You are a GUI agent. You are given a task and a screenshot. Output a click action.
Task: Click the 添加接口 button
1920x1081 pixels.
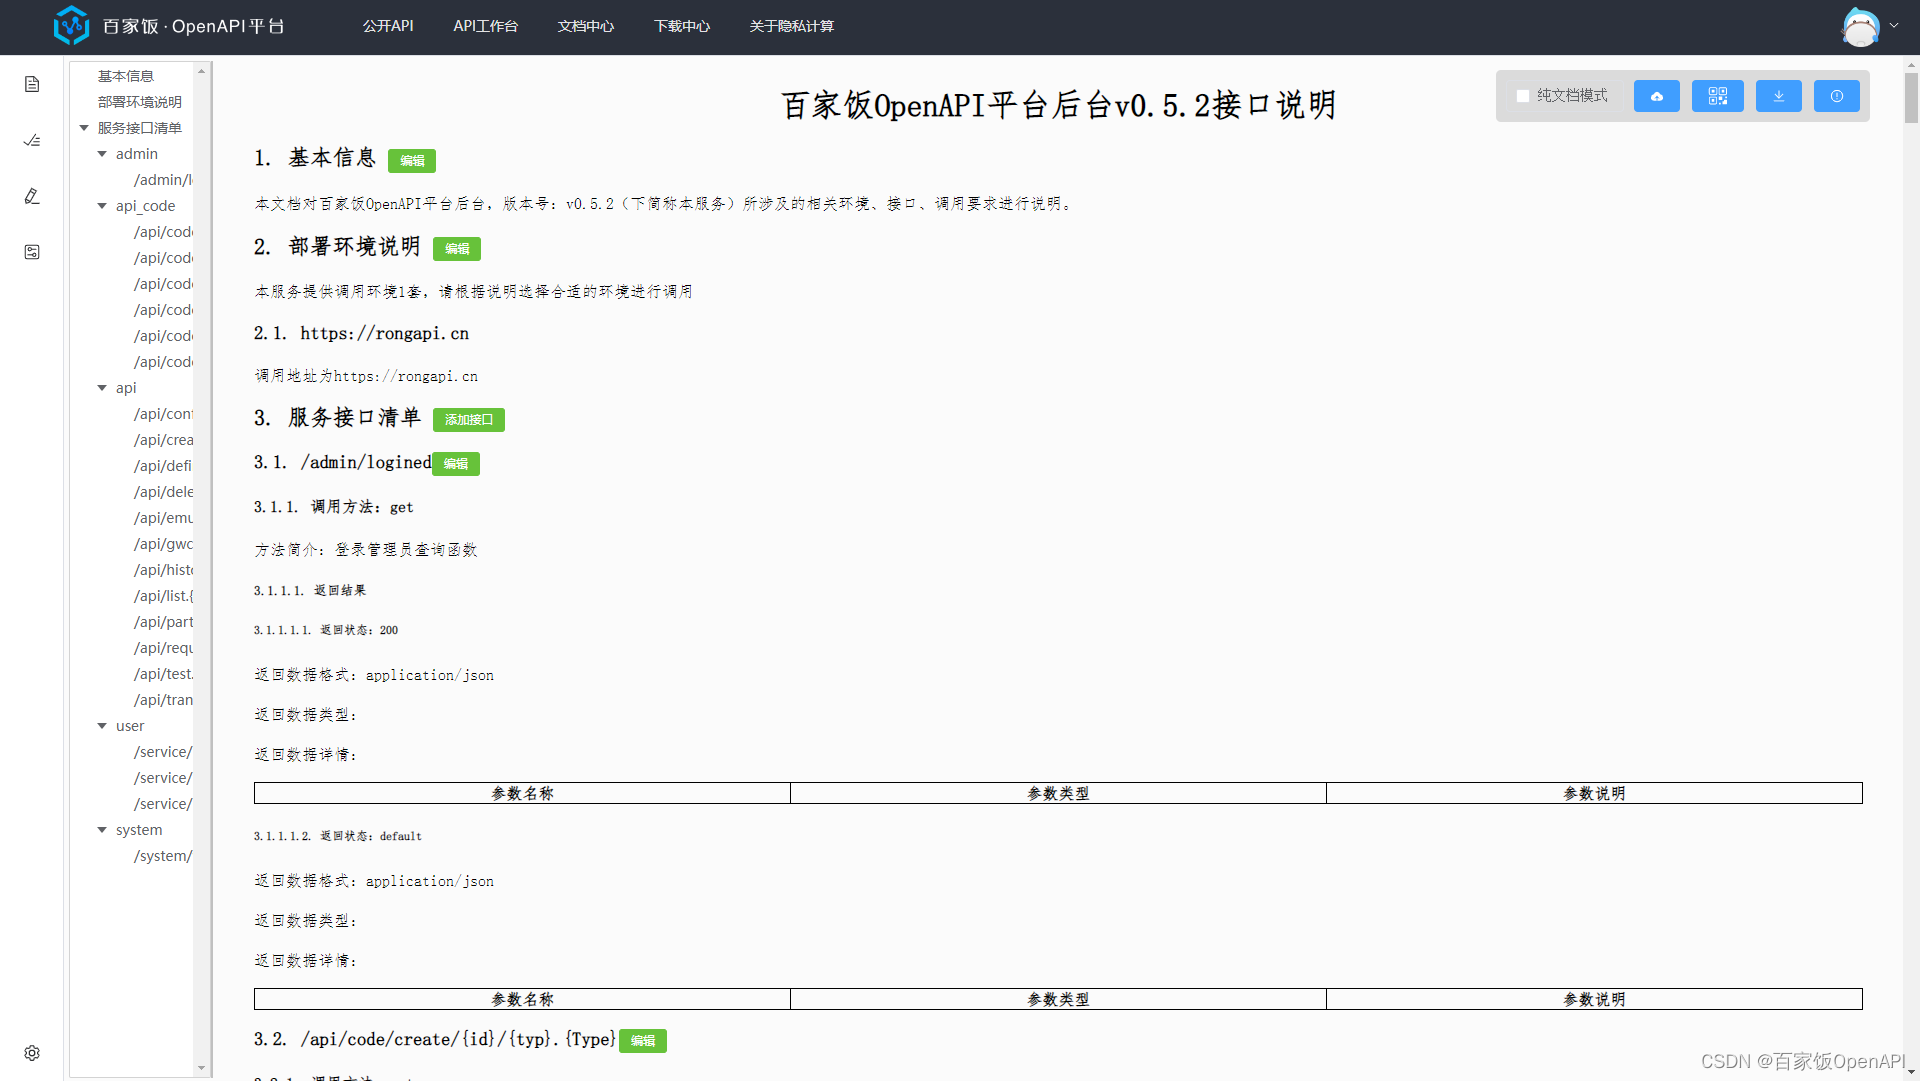pos(469,420)
